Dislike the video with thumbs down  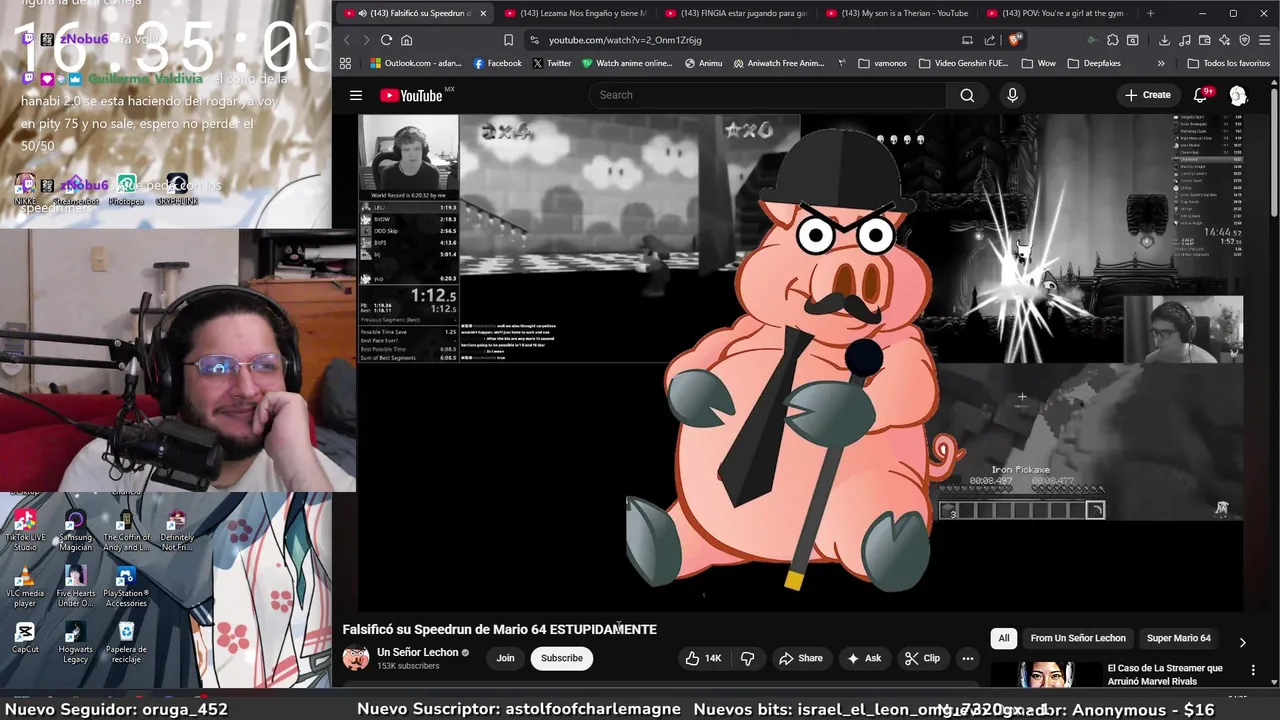[x=747, y=658]
